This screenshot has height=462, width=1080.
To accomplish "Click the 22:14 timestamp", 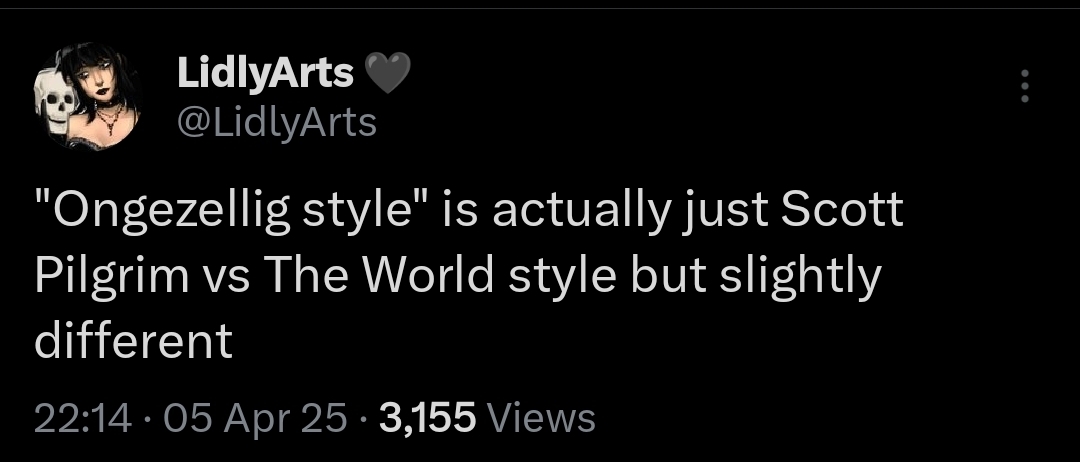I will click(82, 417).
